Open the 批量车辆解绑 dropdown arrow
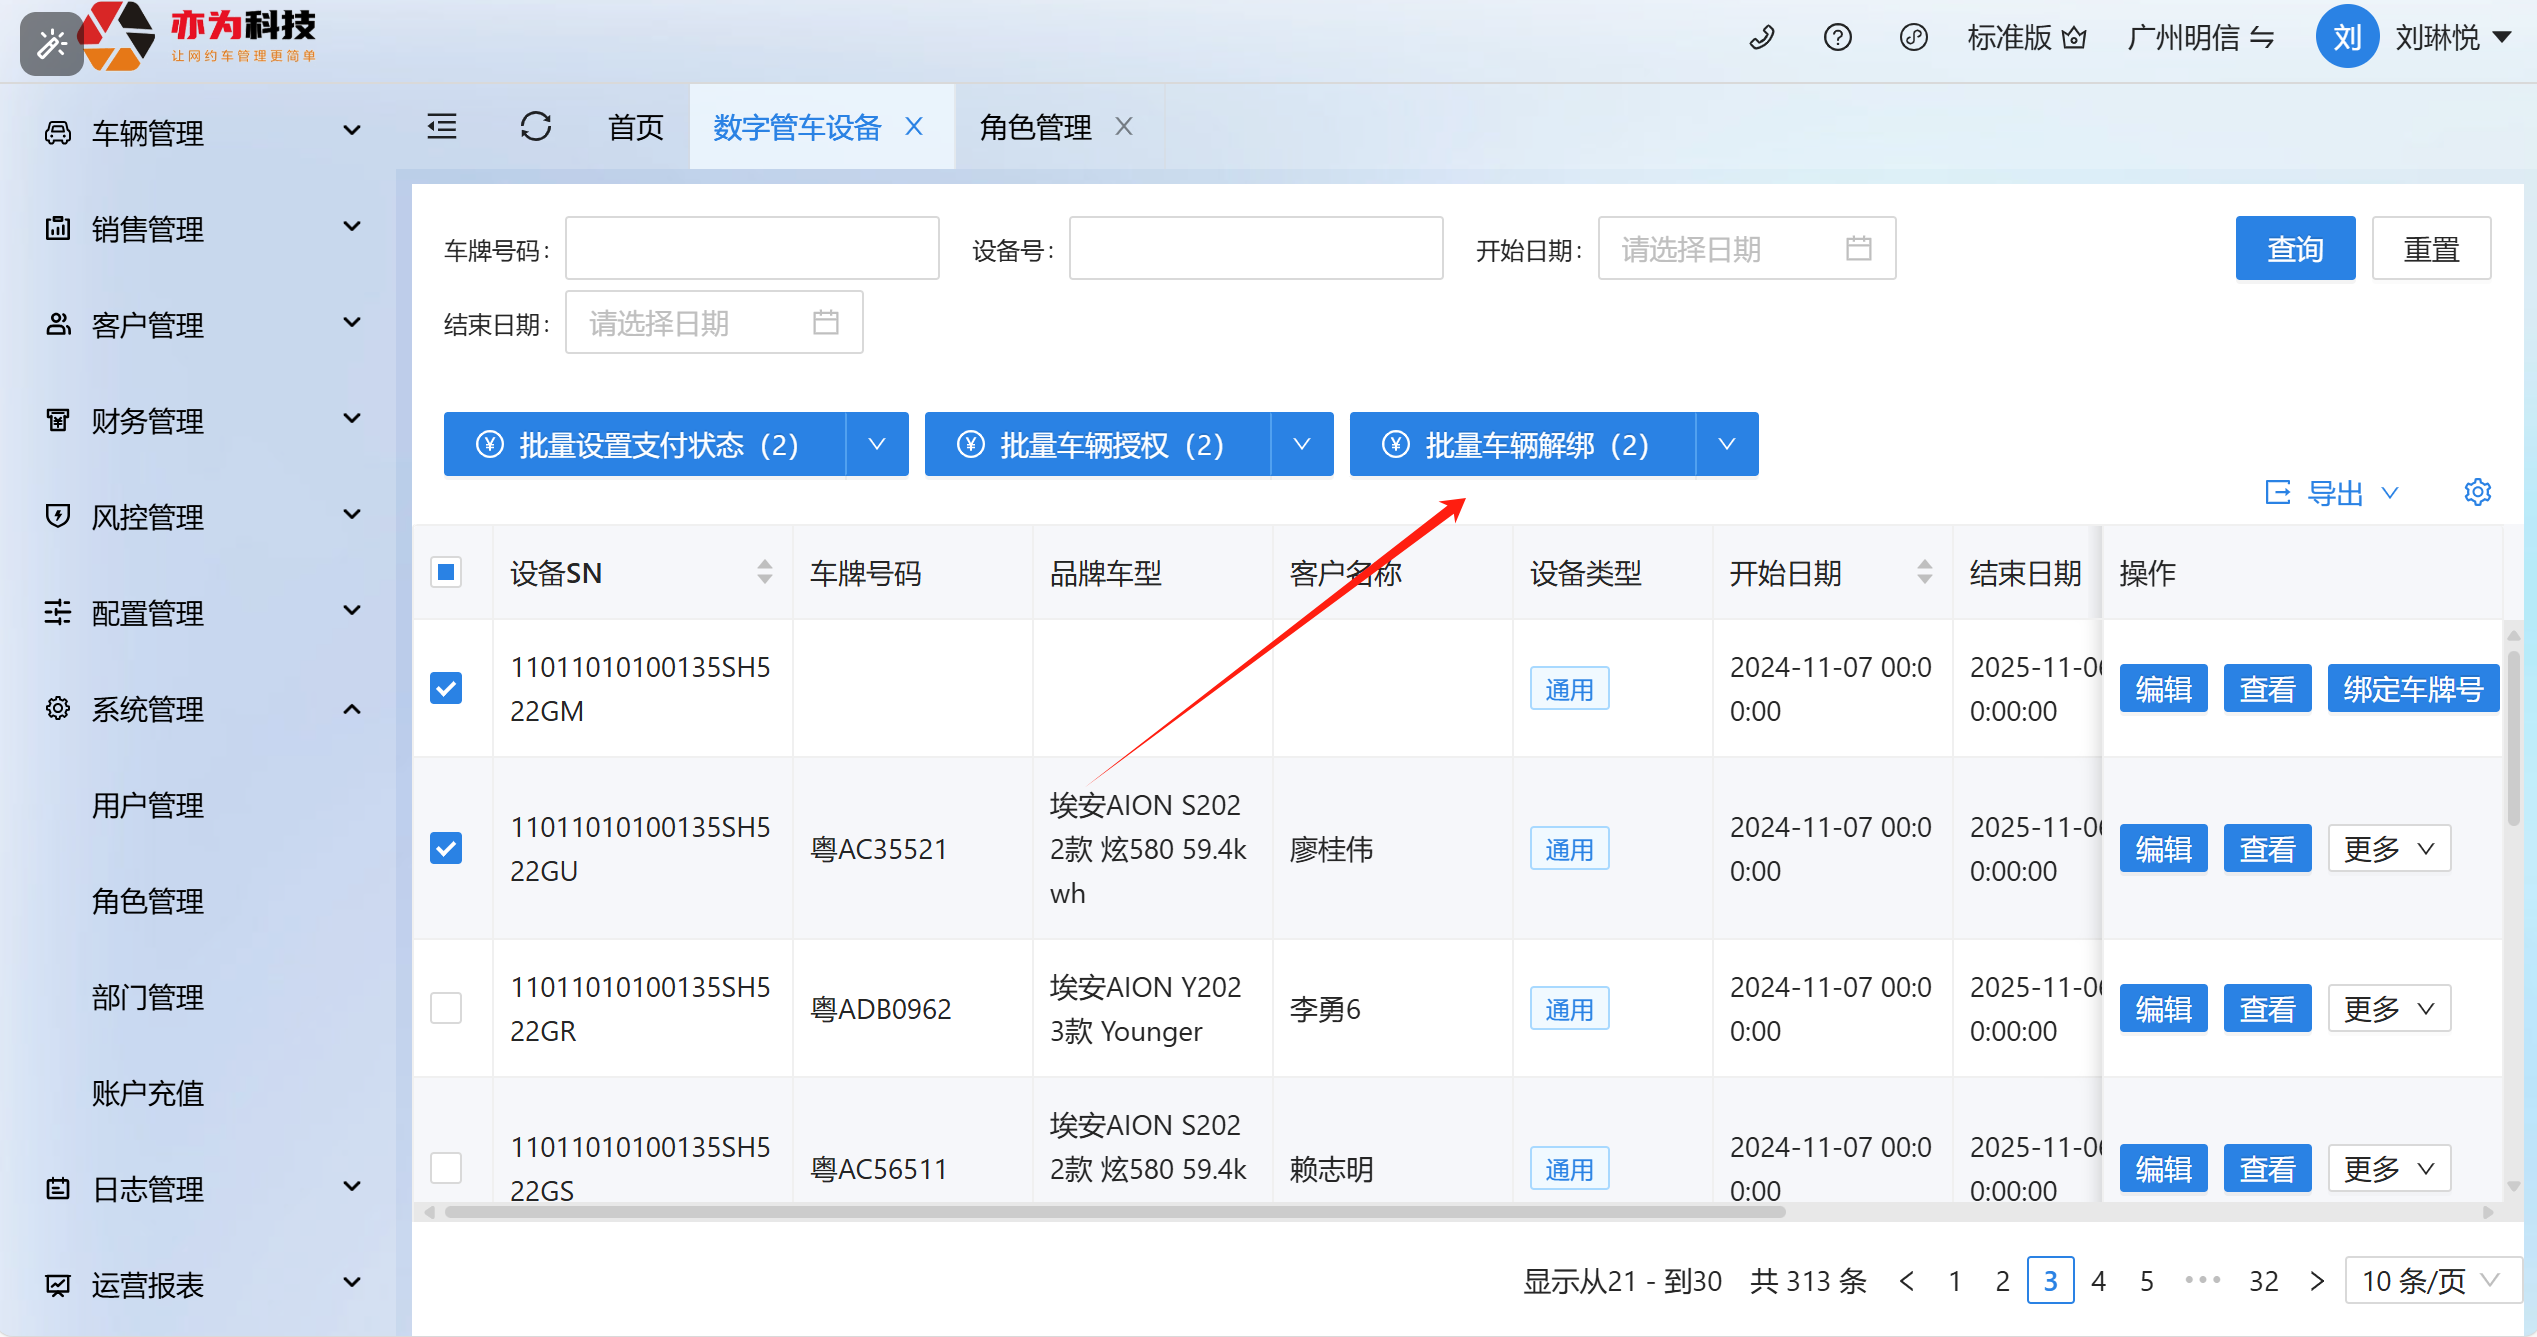 point(1727,445)
